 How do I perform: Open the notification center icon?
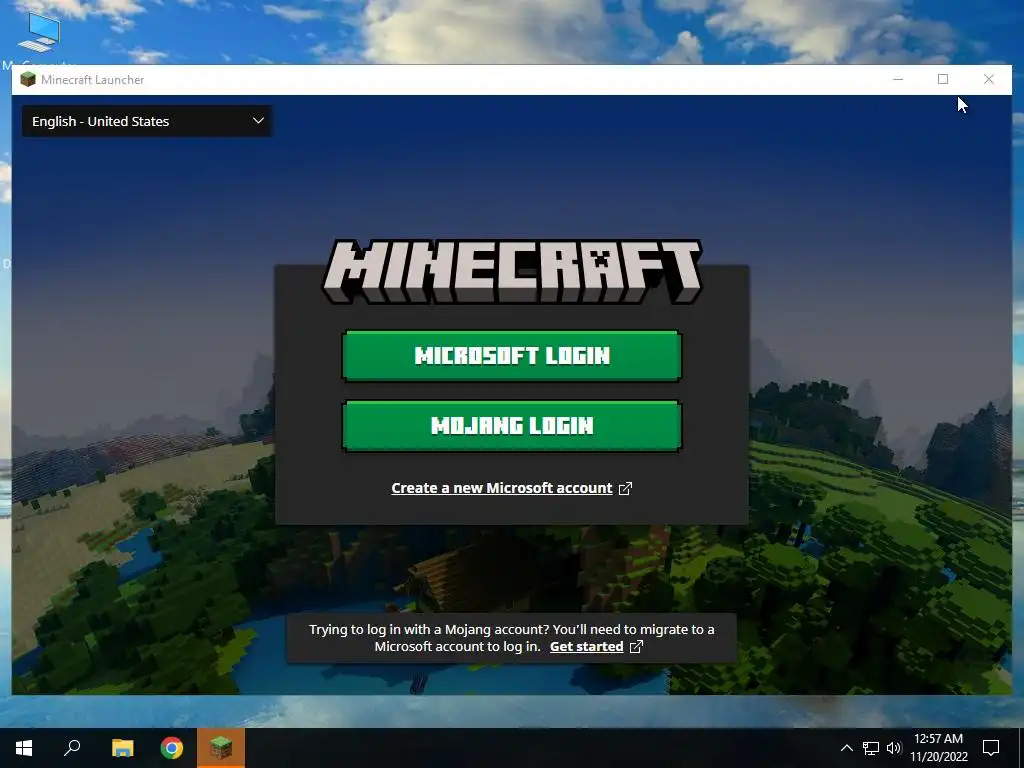tap(991, 748)
